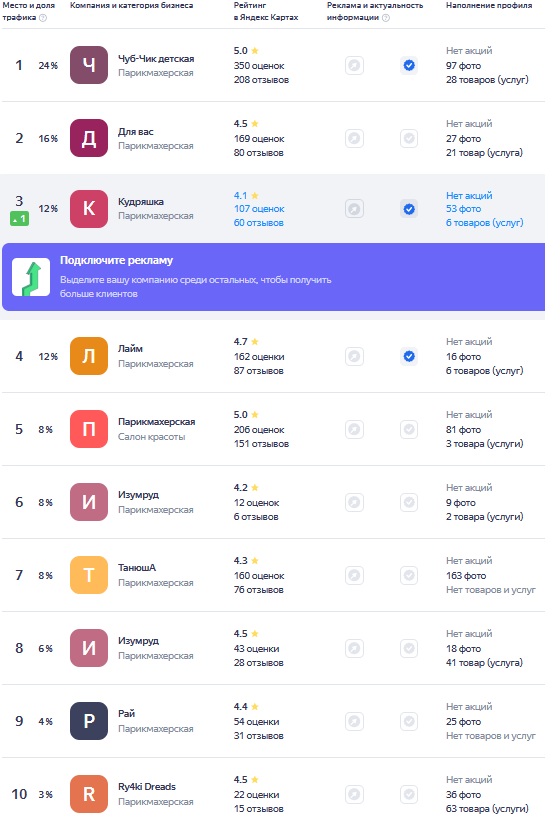Select the Ry4ki Dreads company name
The width and height of the screenshot is (545, 825).
(147, 787)
